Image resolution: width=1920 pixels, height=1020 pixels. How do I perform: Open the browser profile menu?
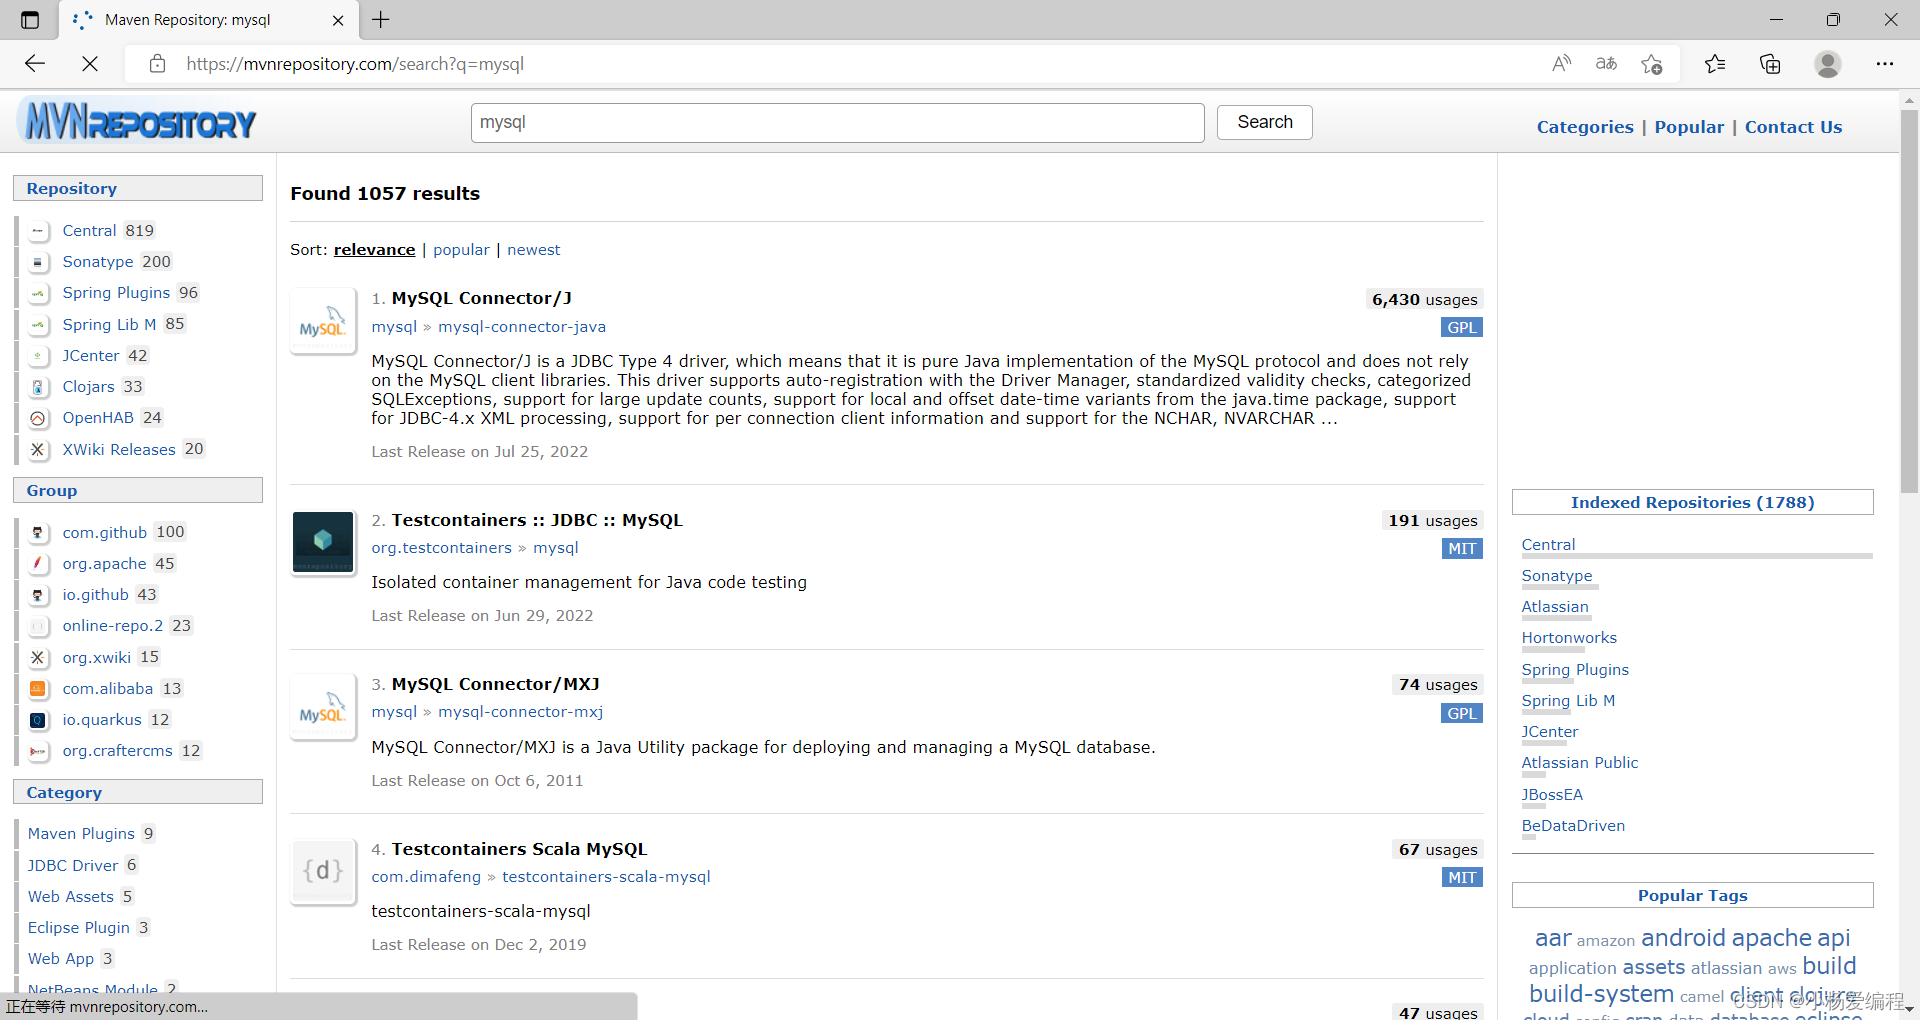pyautogui.click(x=1828, y=64)
